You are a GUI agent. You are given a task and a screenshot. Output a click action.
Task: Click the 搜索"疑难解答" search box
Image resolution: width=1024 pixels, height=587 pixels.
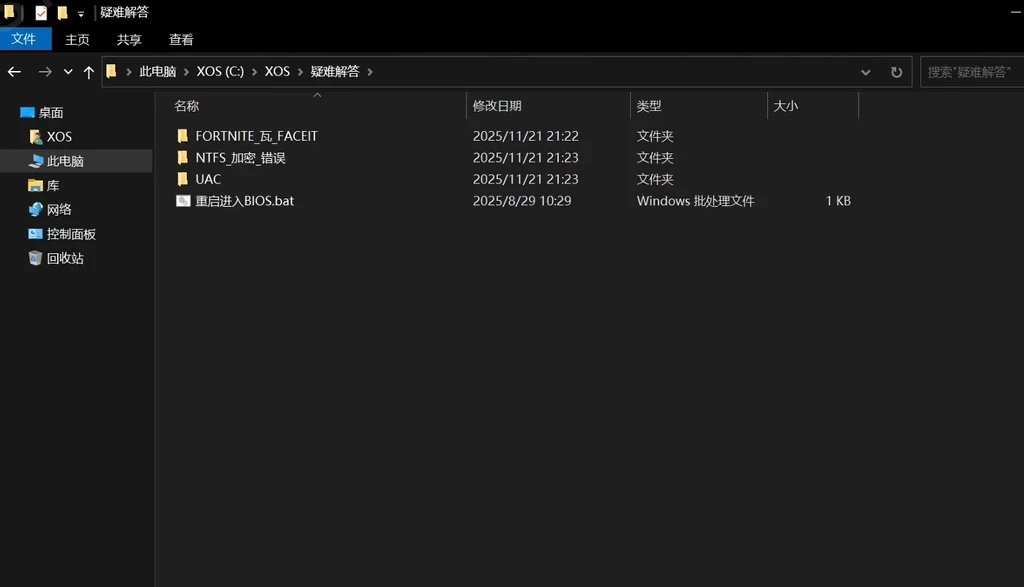[968, 72]
